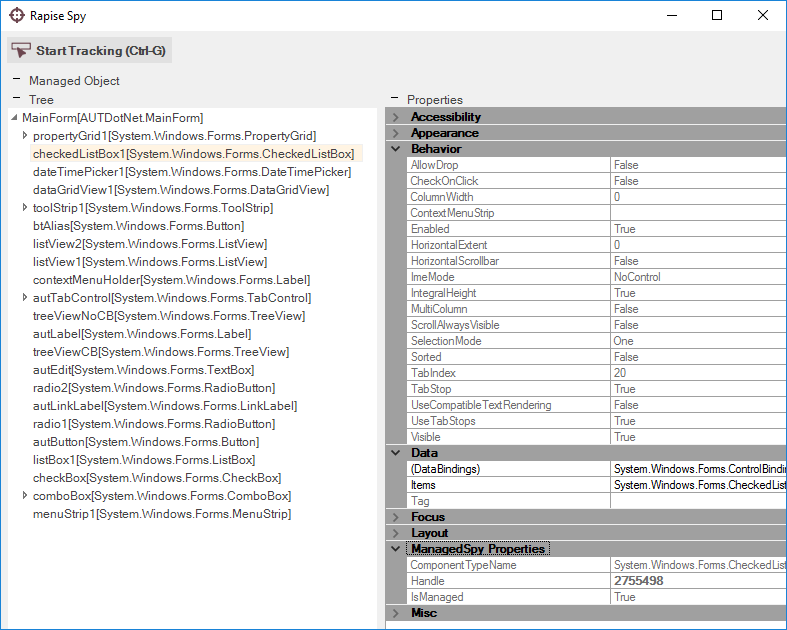This screenshot has width=787, height=630.
Task: Select the autLabel tree item
Action: tap(142, 334)
